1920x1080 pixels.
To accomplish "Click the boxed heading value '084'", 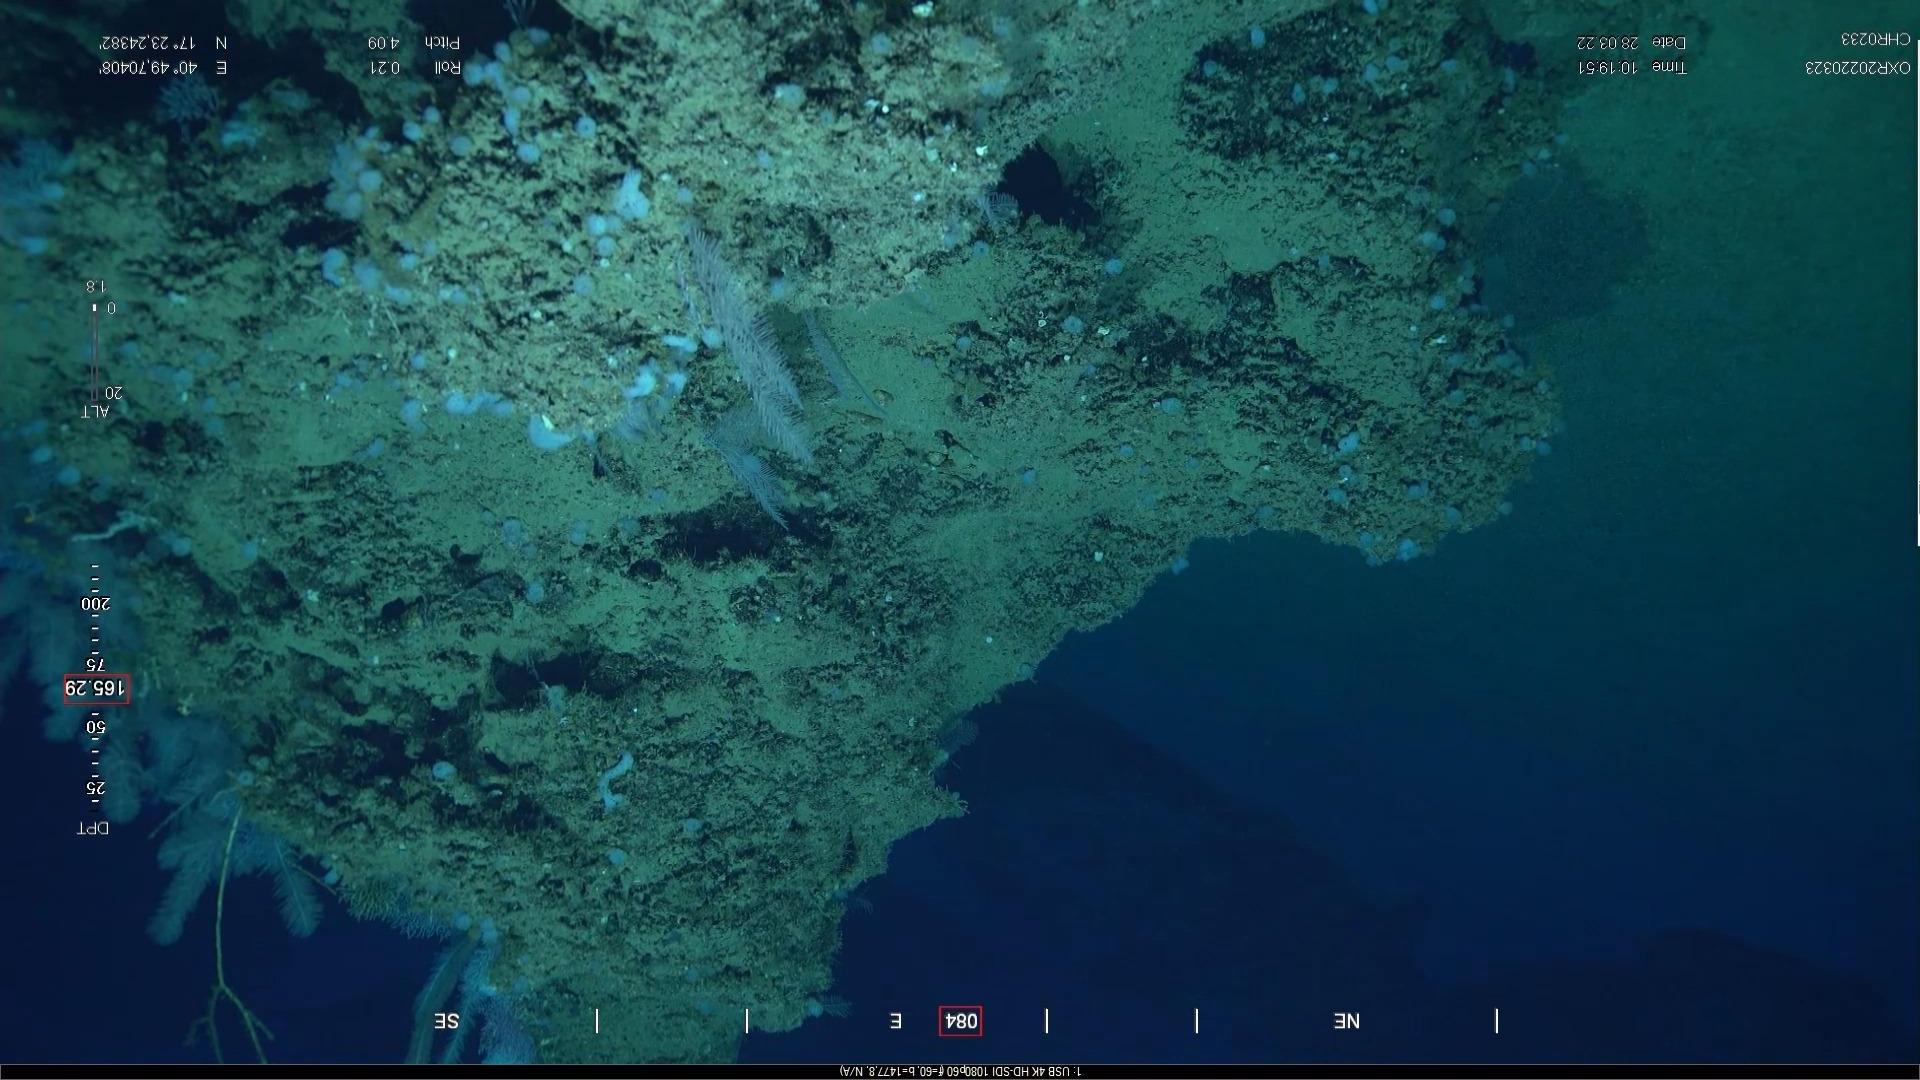I will pos(960,1021).
